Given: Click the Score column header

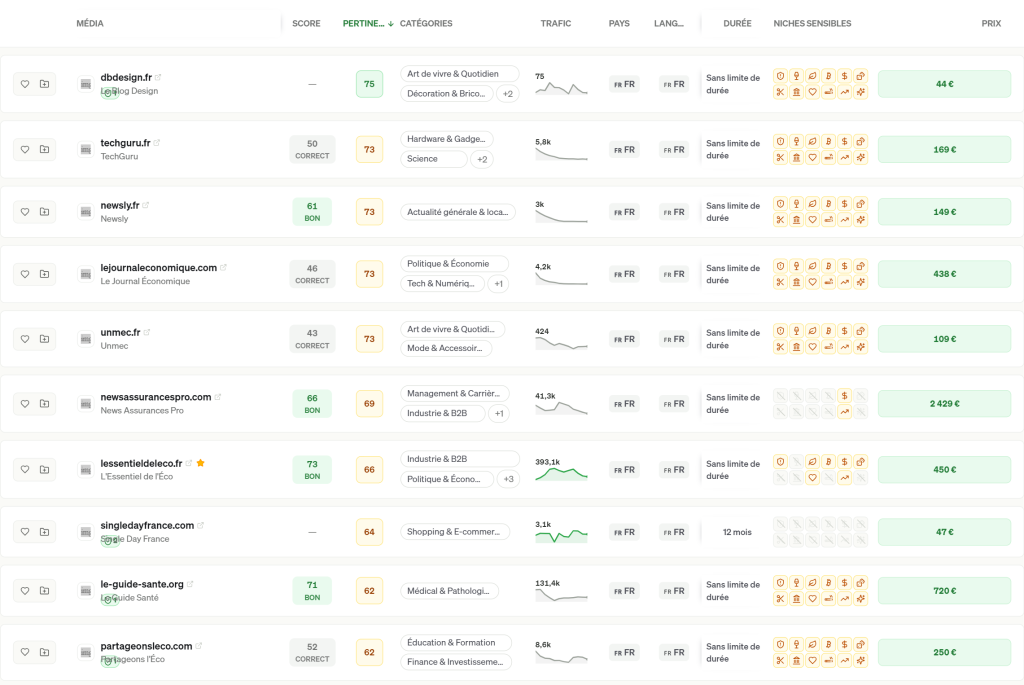Looking at the screenshot, I should pyautogui.click(x=306, y=24).
